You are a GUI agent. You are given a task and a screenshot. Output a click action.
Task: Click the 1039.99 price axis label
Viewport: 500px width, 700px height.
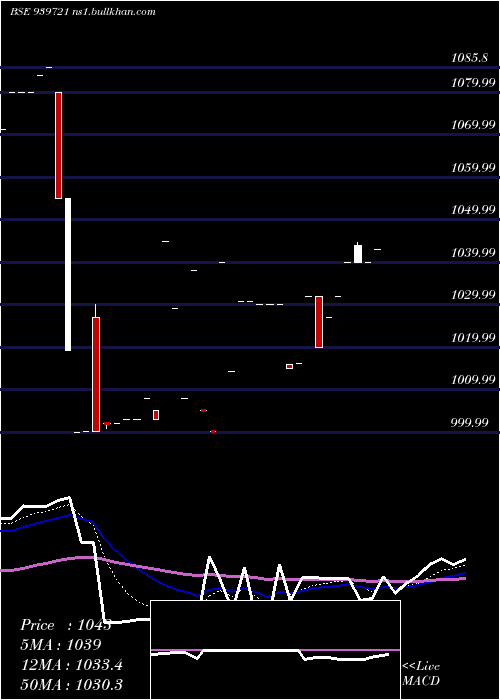(473, 253)
